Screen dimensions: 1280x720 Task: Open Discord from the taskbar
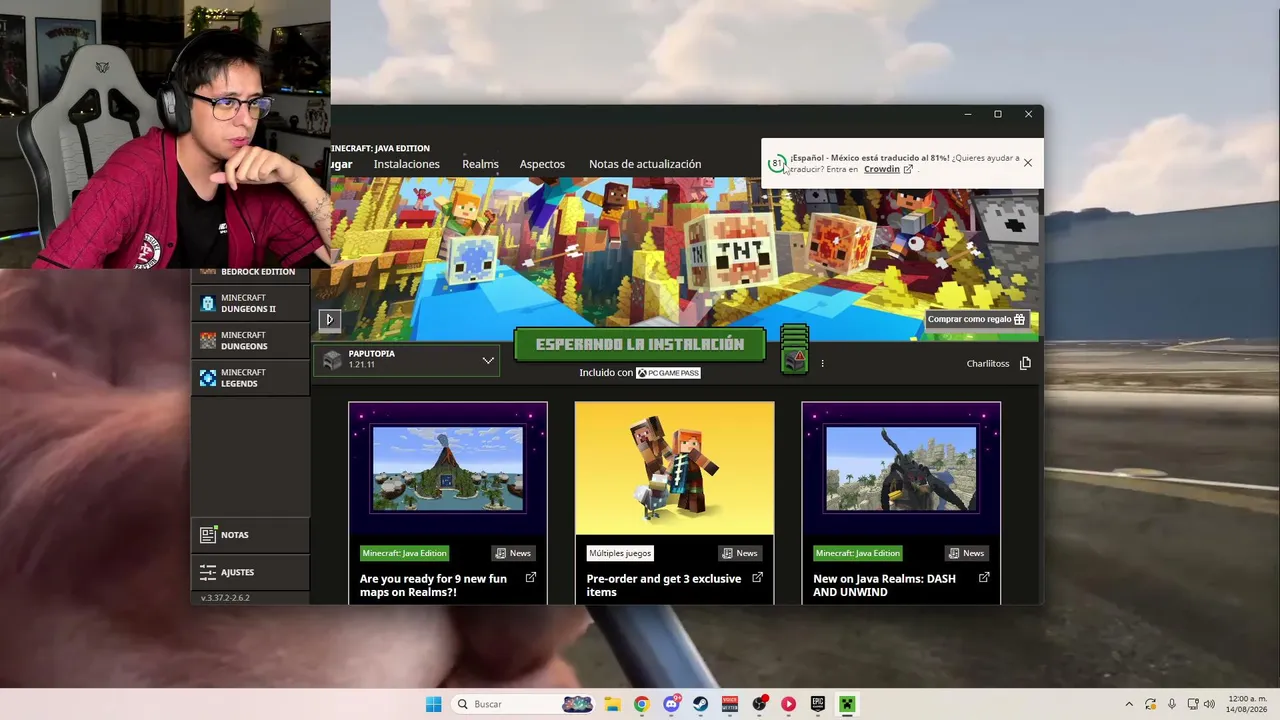[x=671, y=704]
